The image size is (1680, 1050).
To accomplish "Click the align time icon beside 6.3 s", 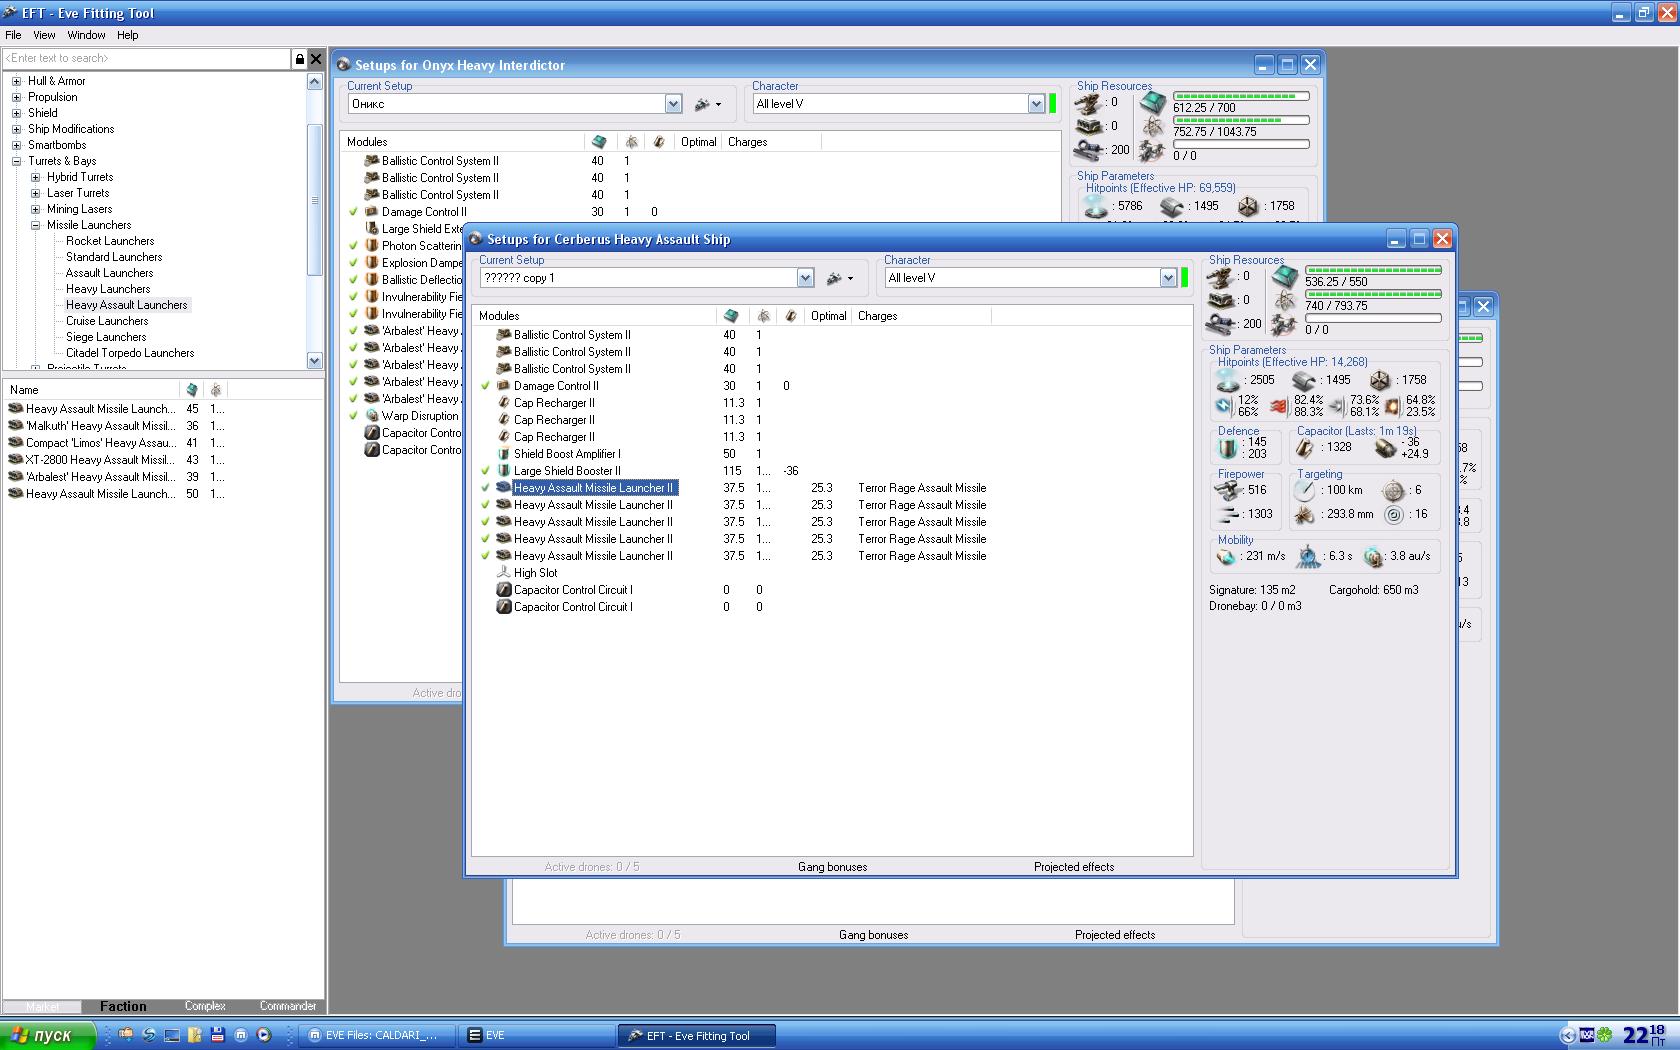I will [1308, 556].
